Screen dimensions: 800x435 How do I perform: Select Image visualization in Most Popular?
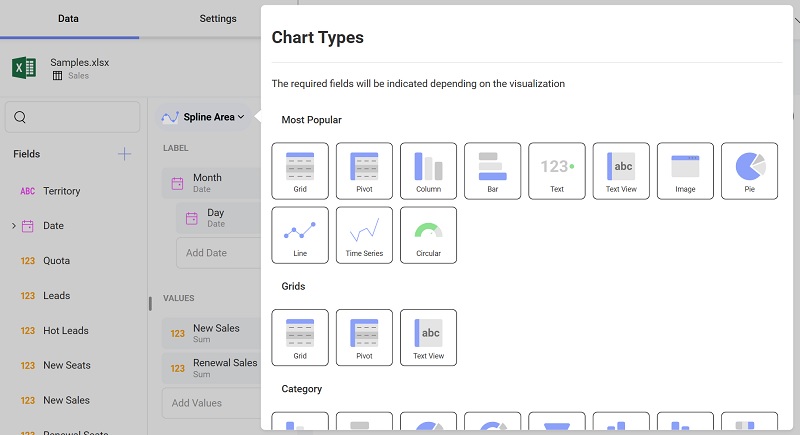click(x=685, y=171)
